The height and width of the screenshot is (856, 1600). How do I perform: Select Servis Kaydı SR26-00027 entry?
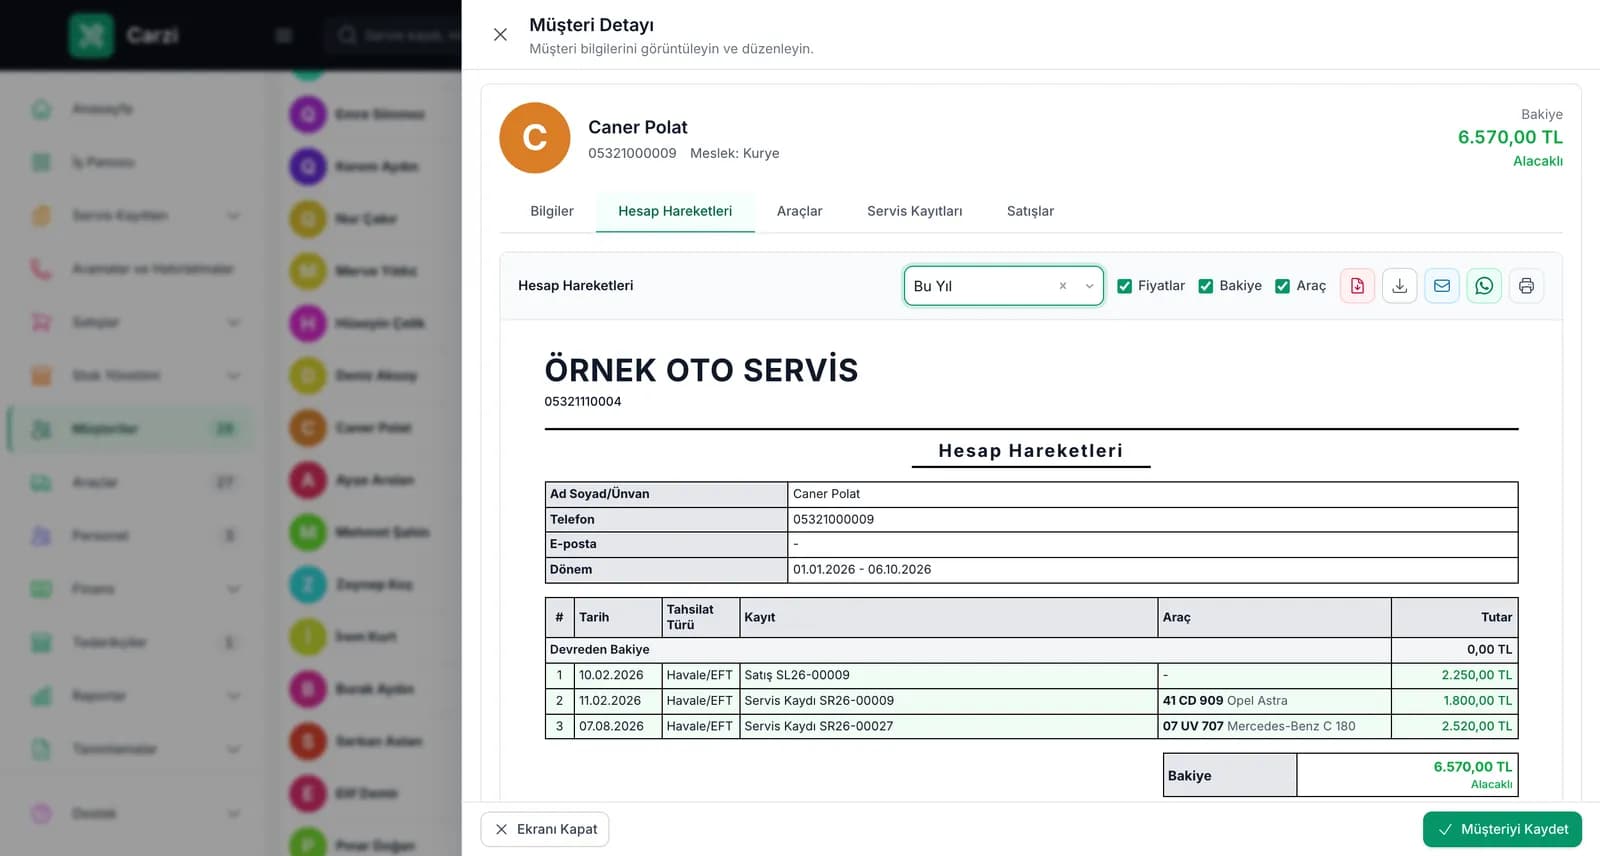[x=948, y=726]
